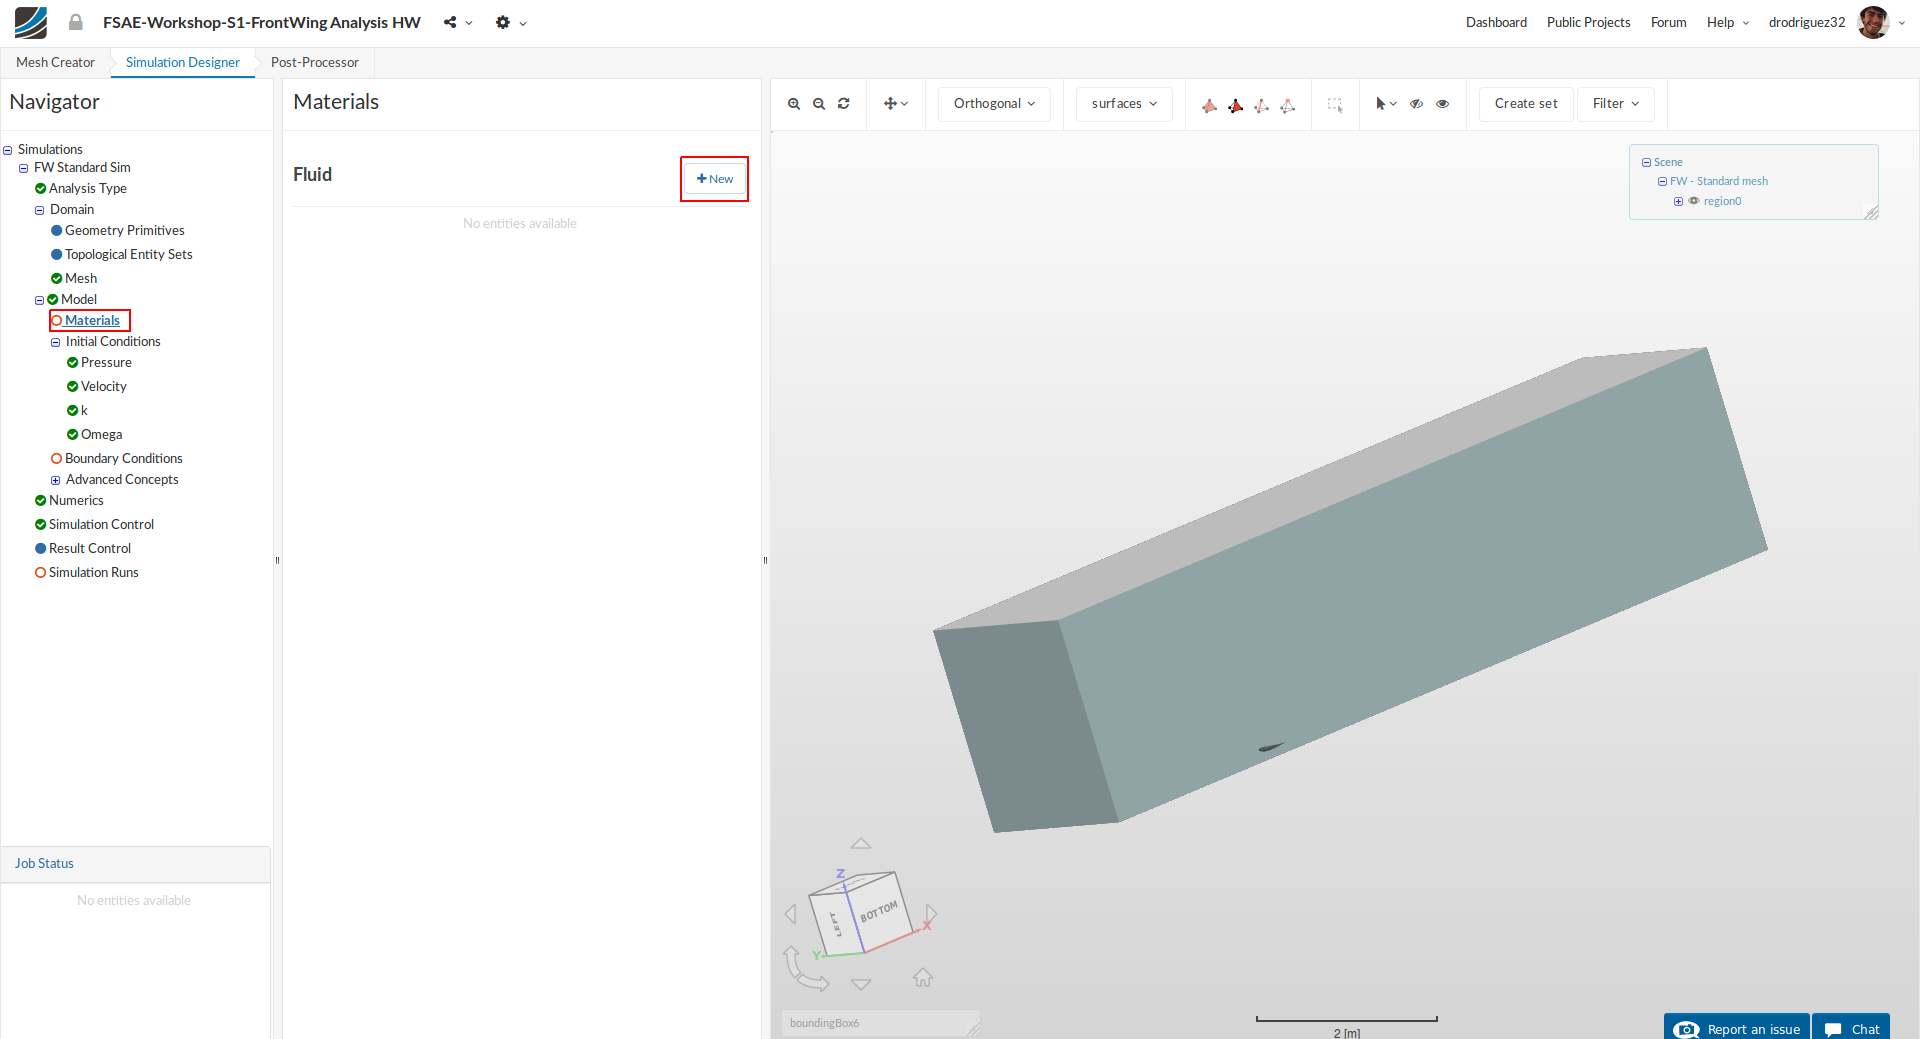
Task: Open the Orthogonal projection dropdown
Action: pyautogui.click(x=994, y=104)
